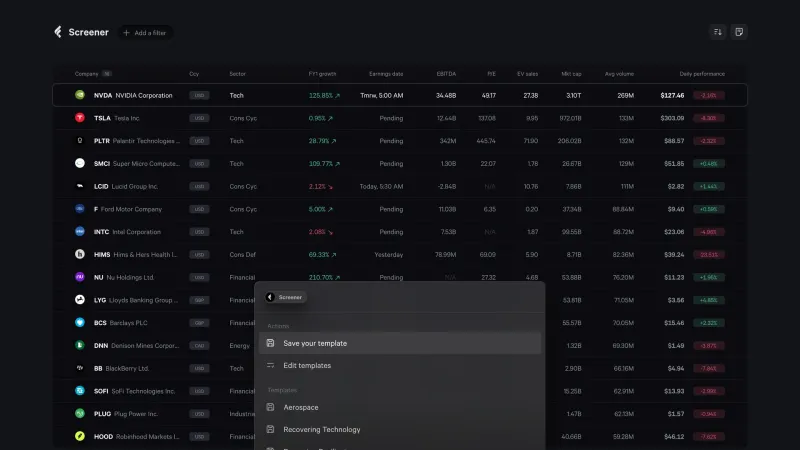Click the 3.10T market cap for NVDA
This screenshot has width=800, height=450.
click(573, 95)
